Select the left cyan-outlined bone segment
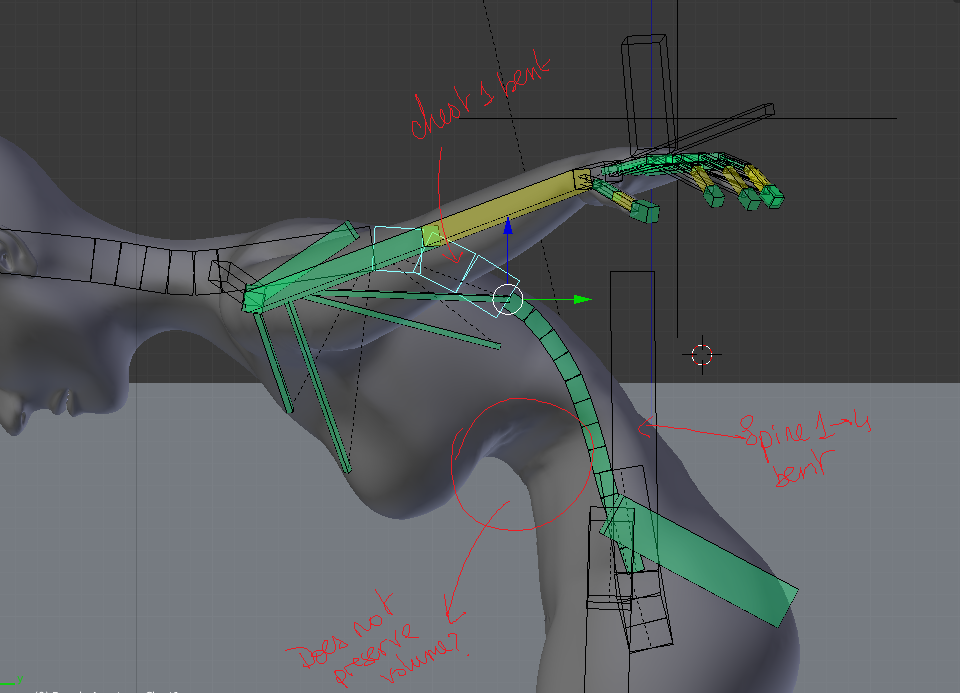This screenshot has width=960, height=693. (x=397, y=249)
